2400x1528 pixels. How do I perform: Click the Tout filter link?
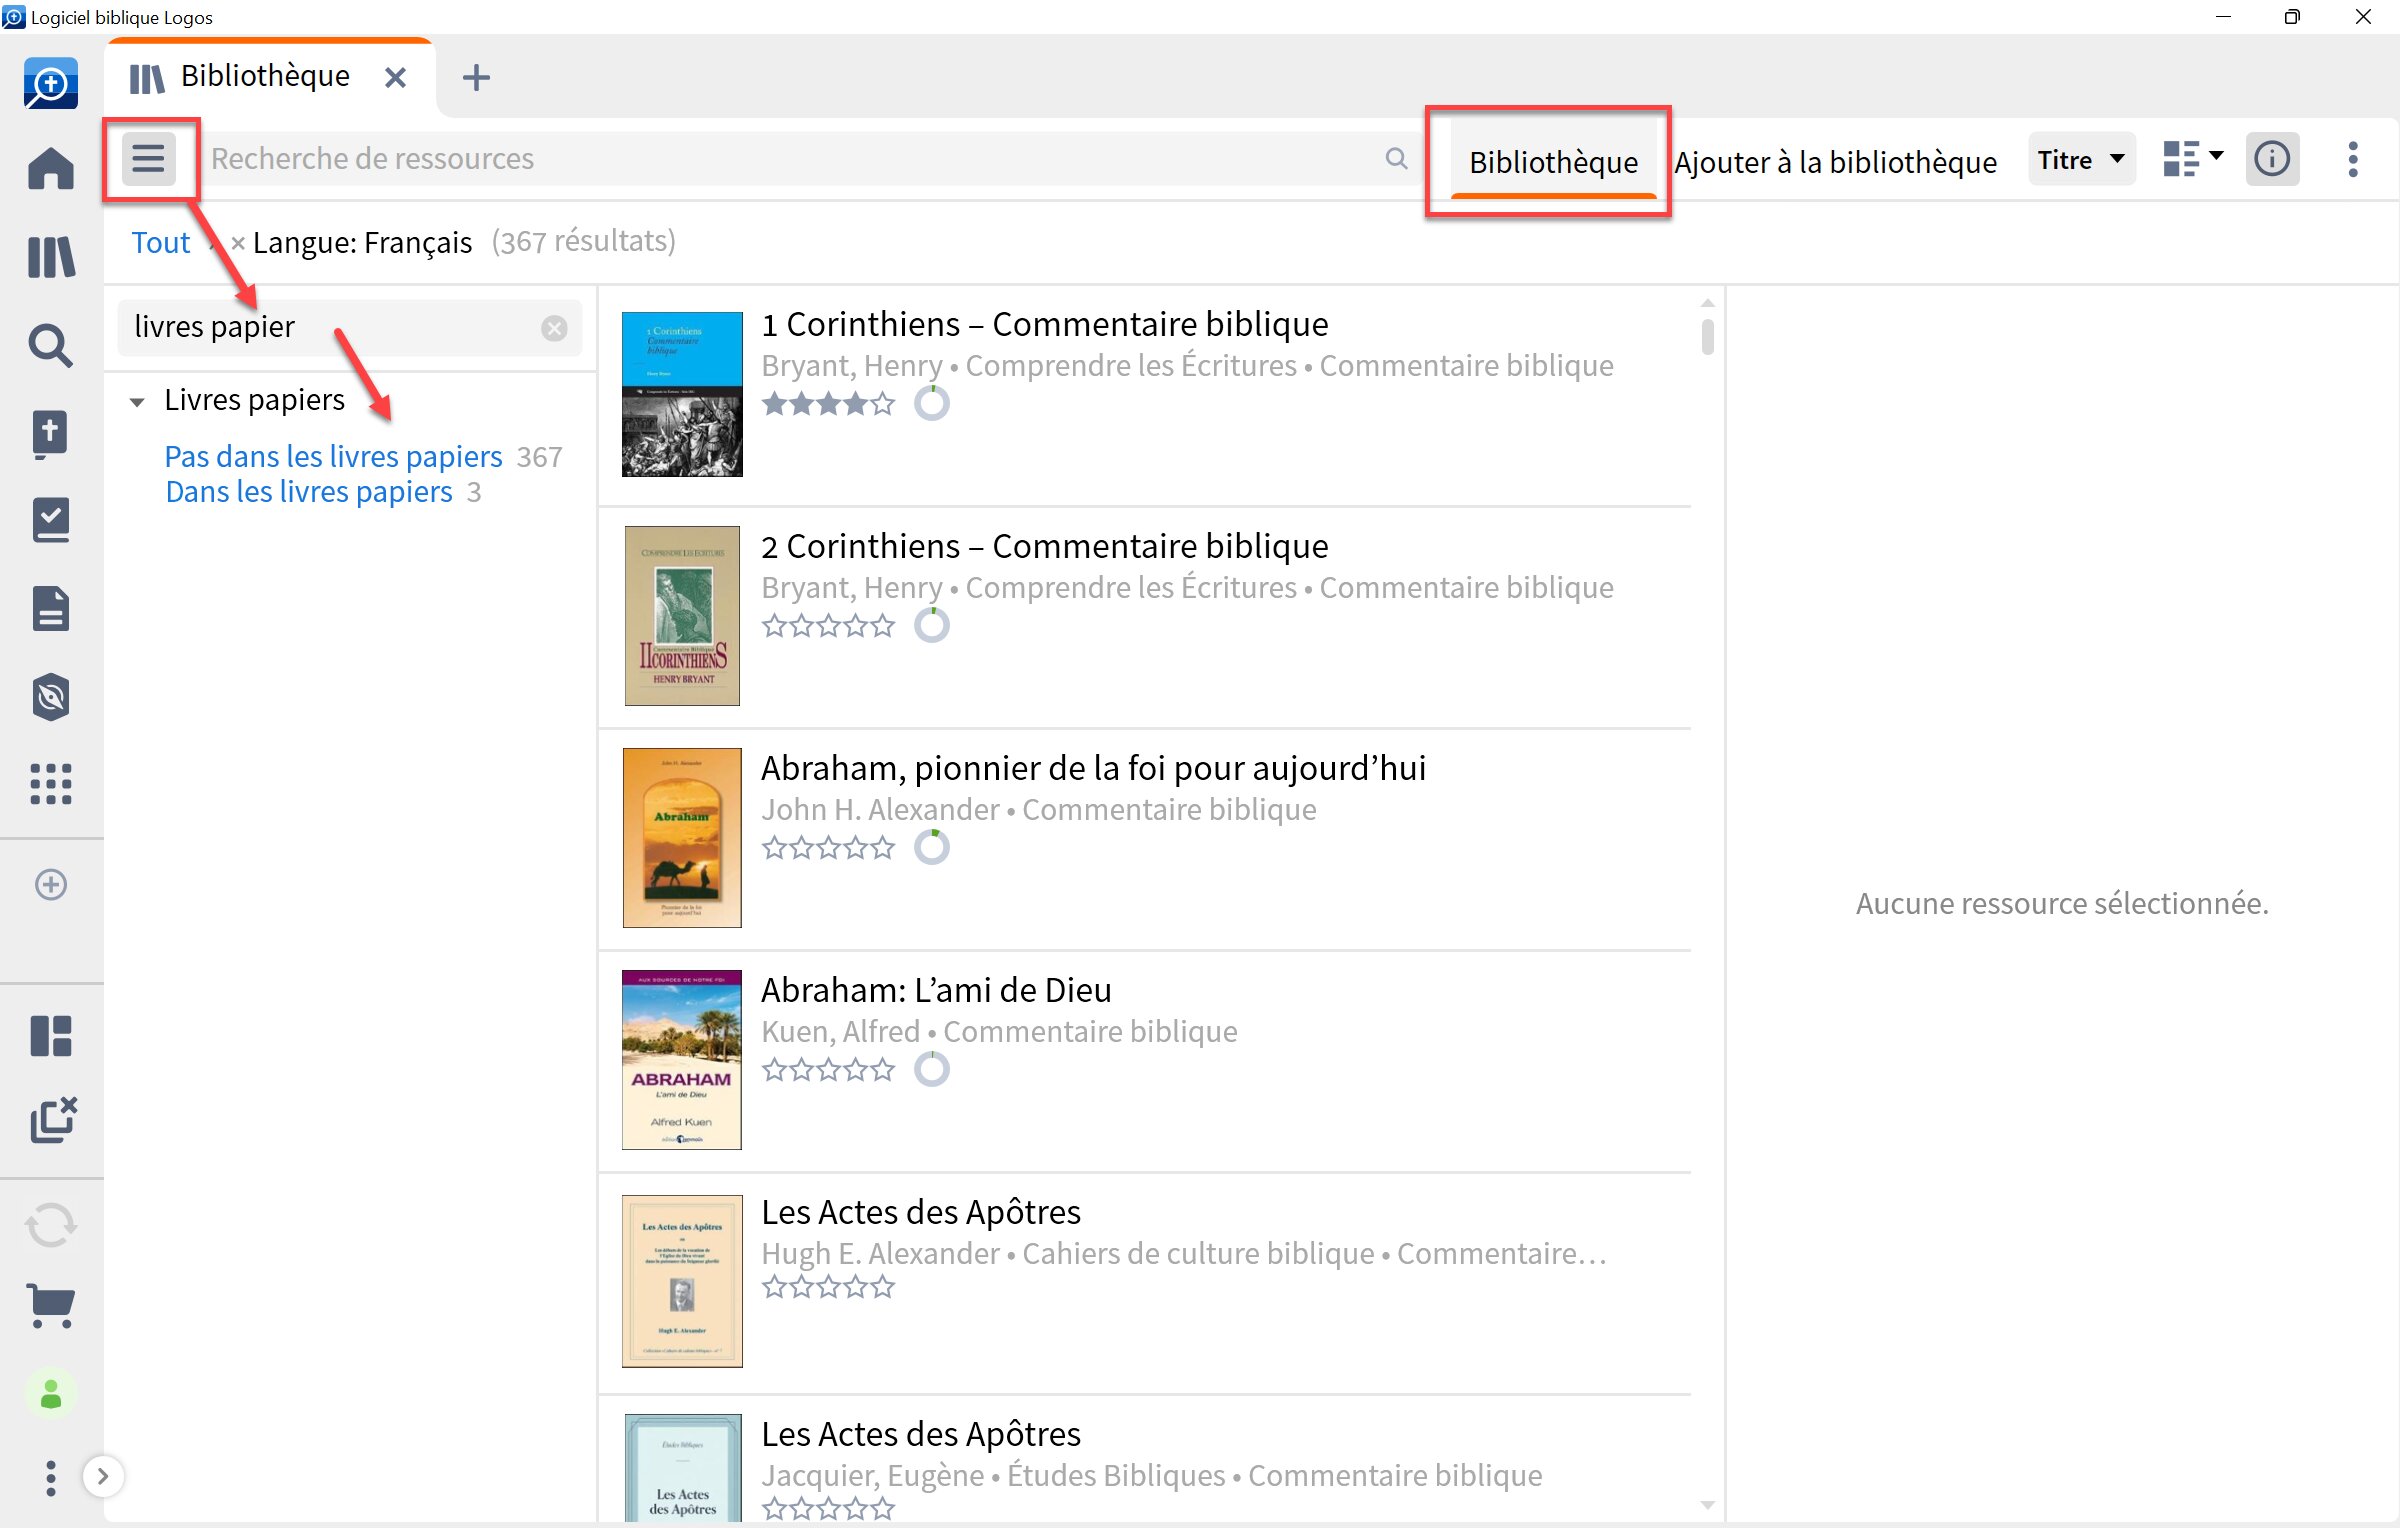point(161,242)
